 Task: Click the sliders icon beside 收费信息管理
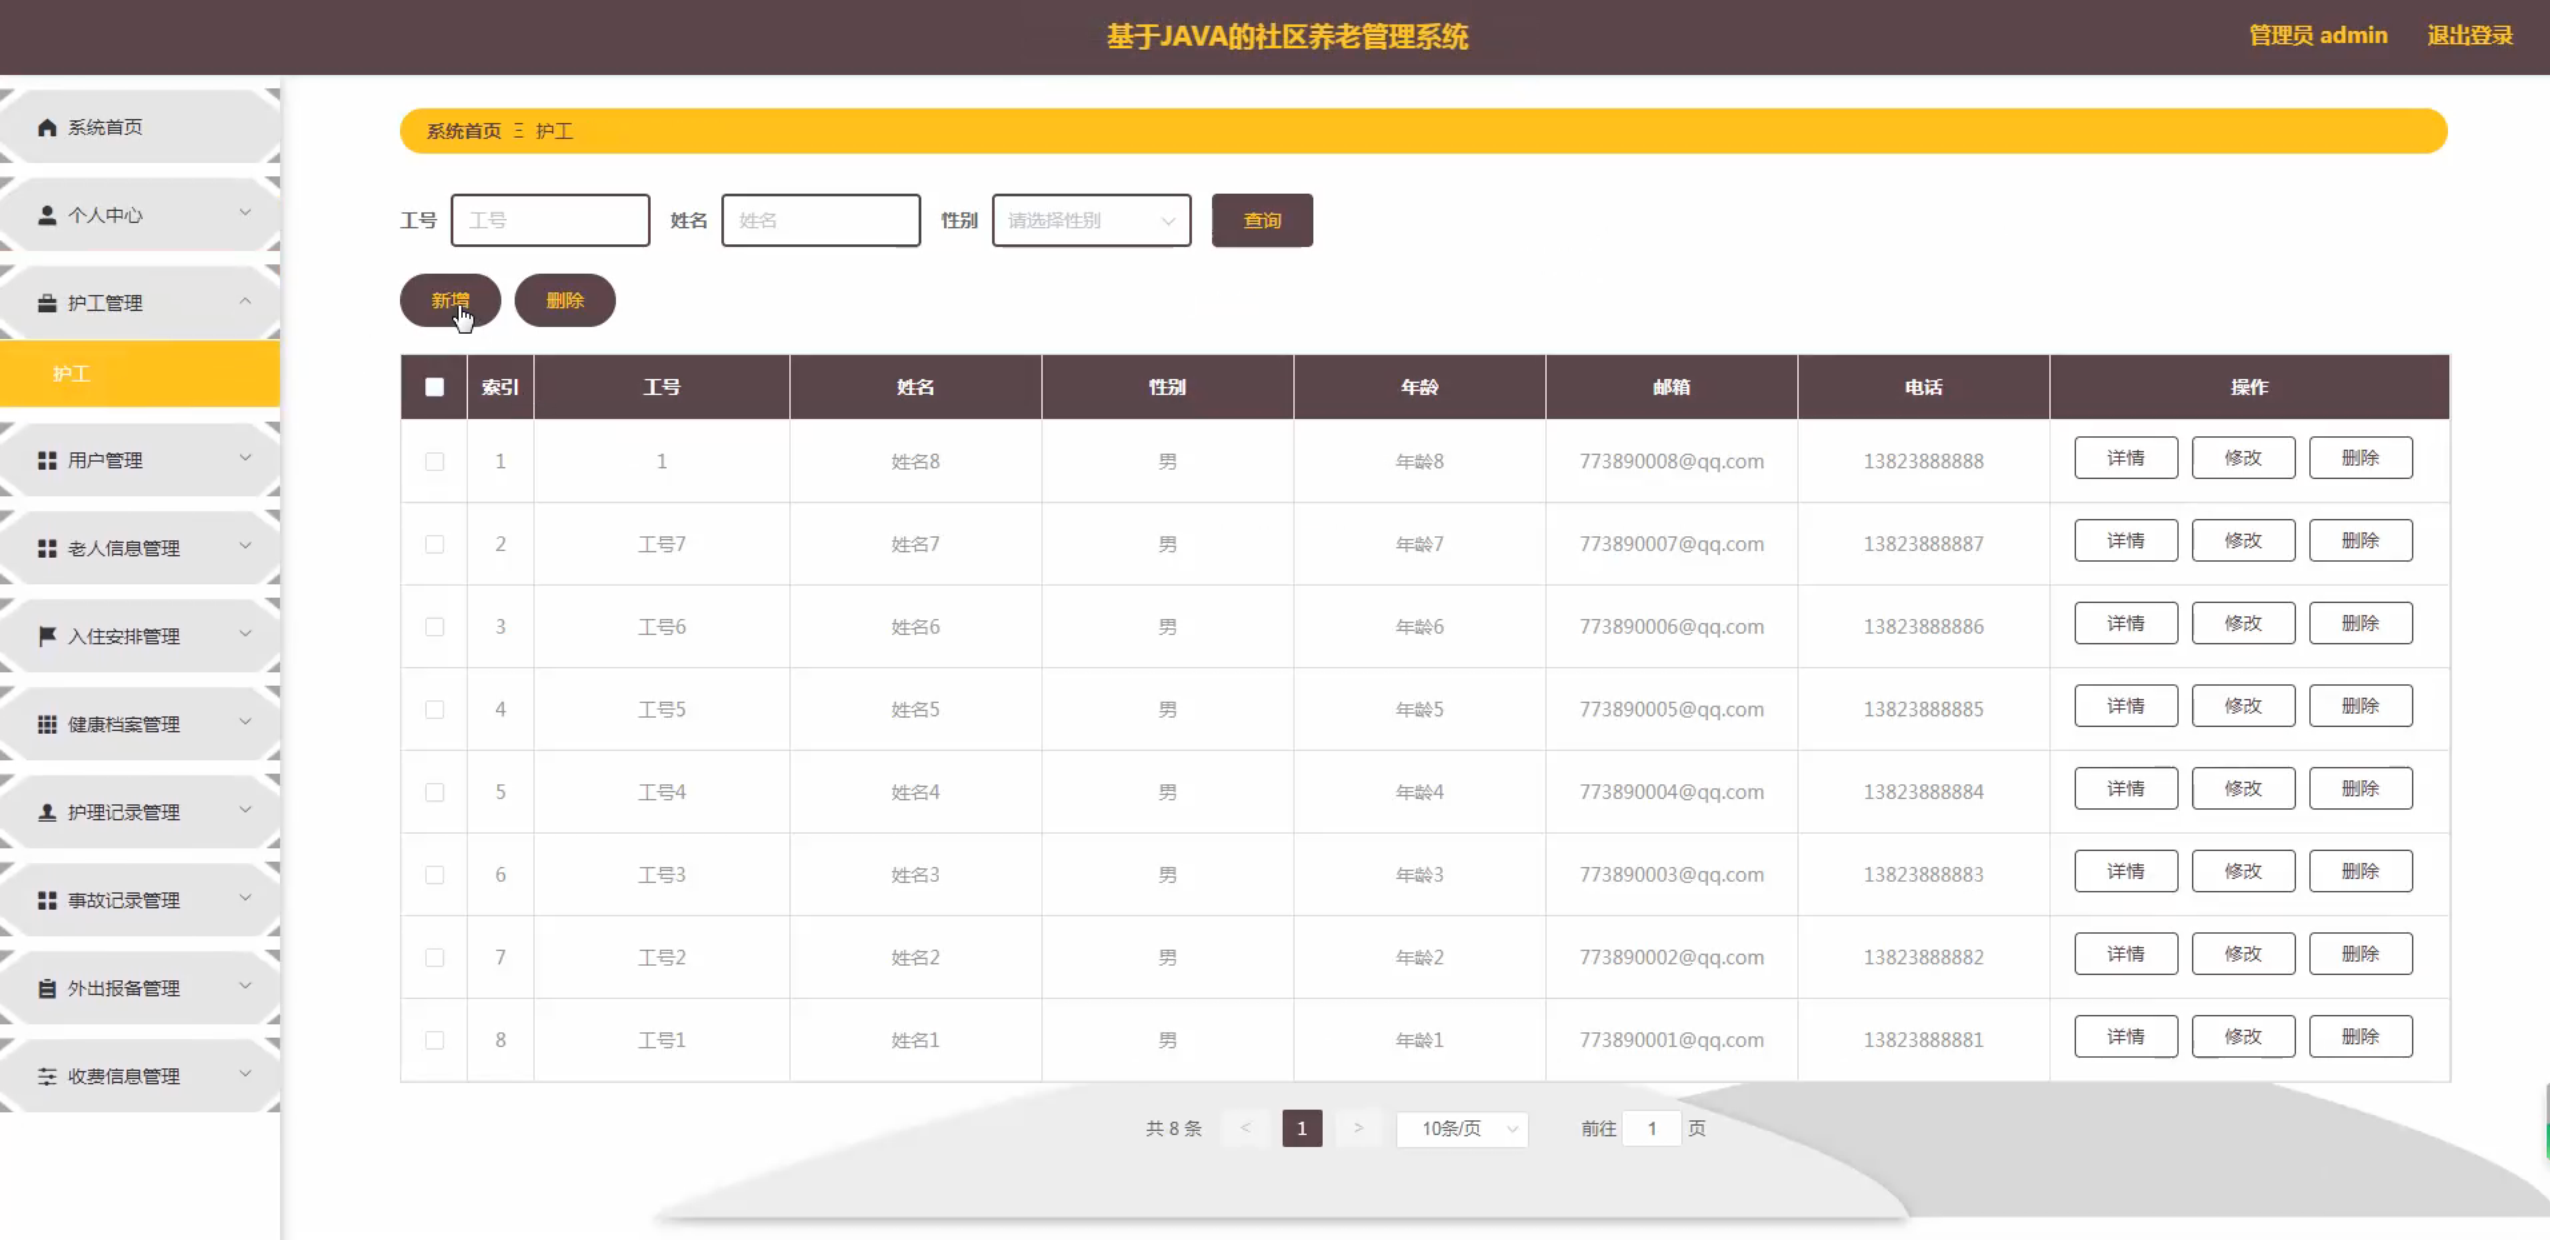(x=47, y=1076)
